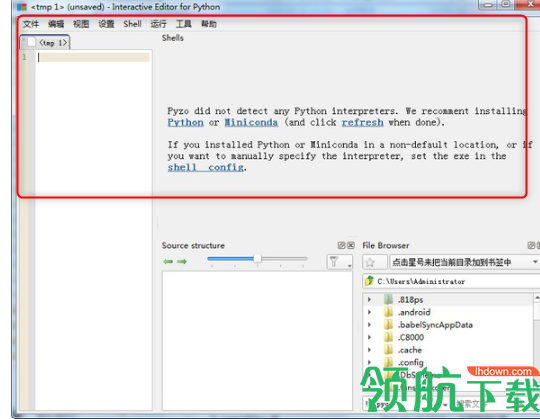
Task: Select the .818ps folder row
Action: pos(448,300)
